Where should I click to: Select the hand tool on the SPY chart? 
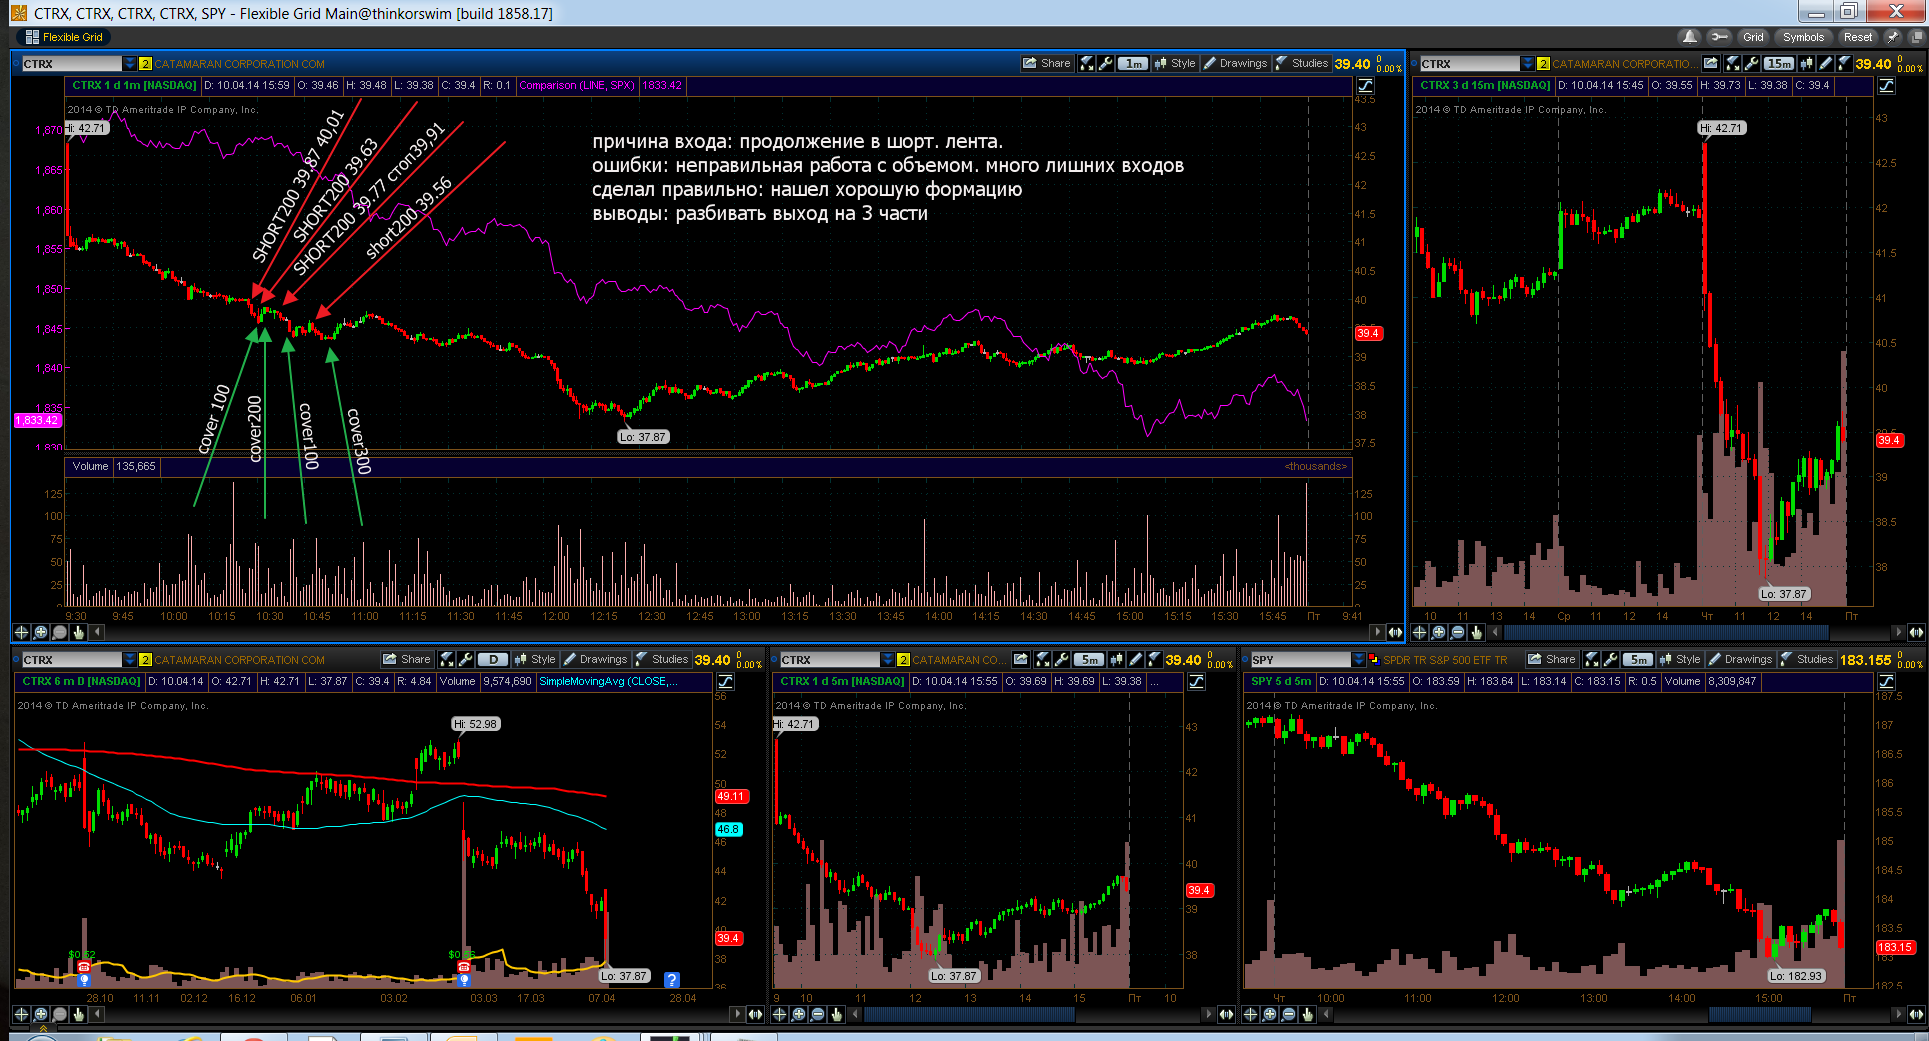[x=1307, y=1014]
